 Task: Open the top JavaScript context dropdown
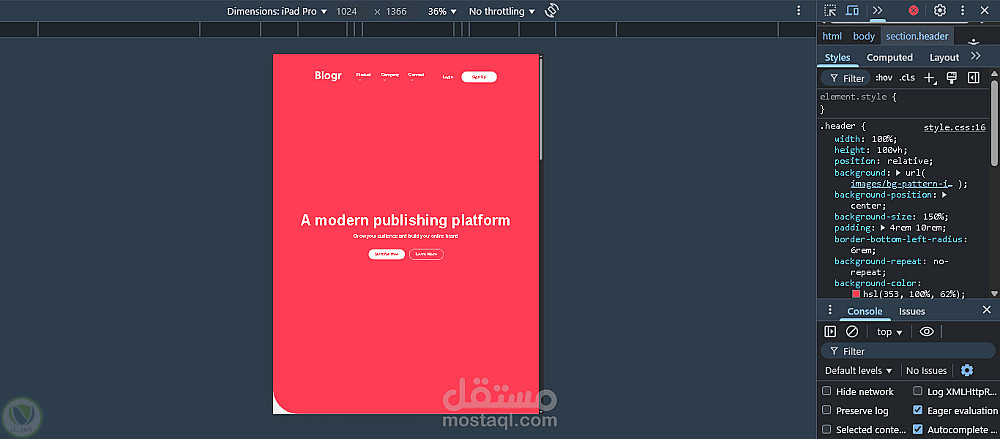coord(890,332)
